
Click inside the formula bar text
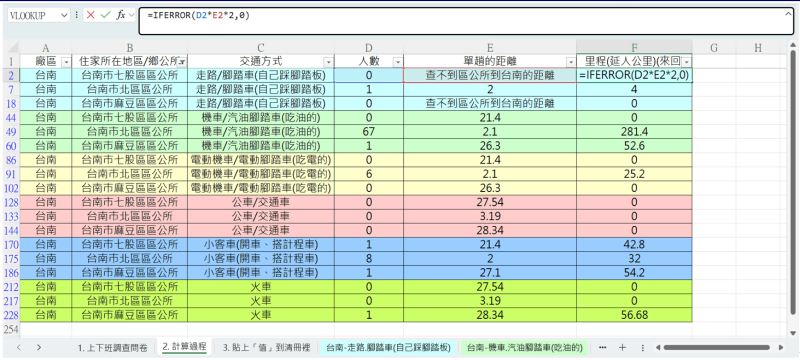pos(198,15)
